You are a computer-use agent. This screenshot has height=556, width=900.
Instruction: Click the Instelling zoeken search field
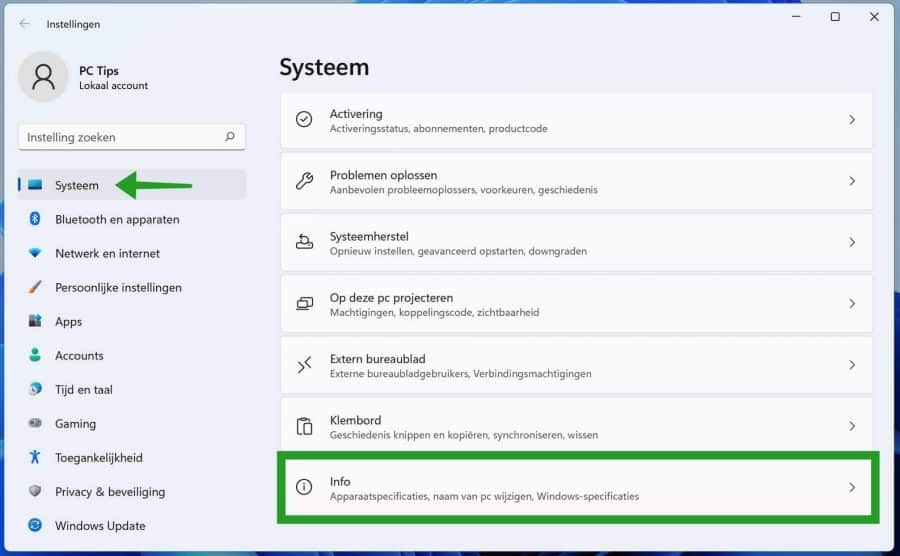click(x=131, y=137)
